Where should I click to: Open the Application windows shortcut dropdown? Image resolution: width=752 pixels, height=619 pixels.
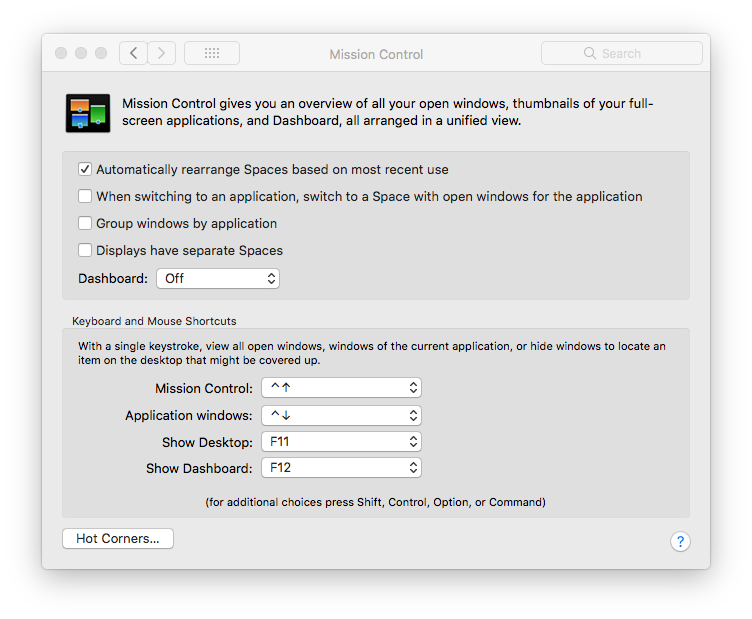click(341, 415)
